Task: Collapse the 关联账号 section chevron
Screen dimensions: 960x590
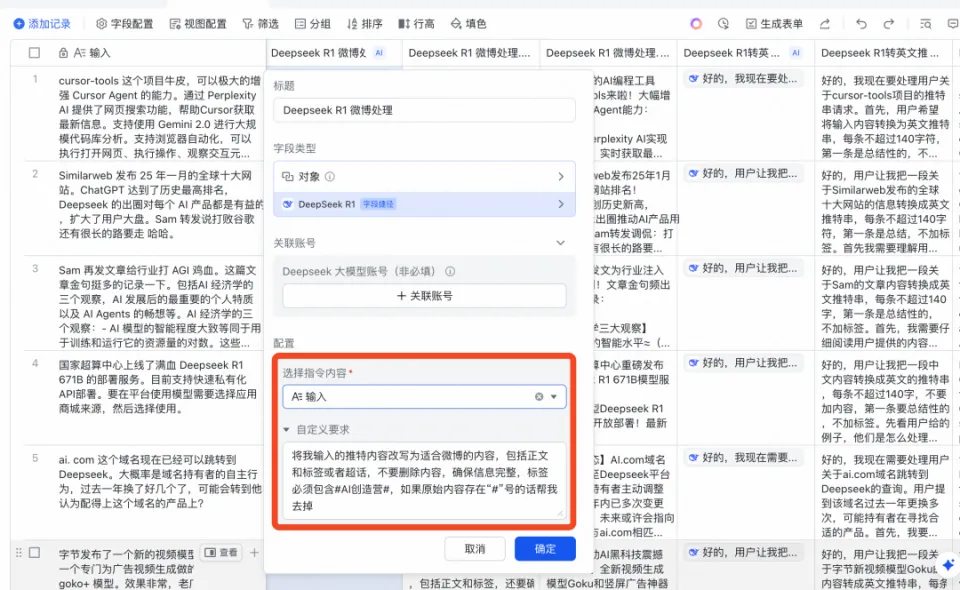Action: (x=560, y=243)
